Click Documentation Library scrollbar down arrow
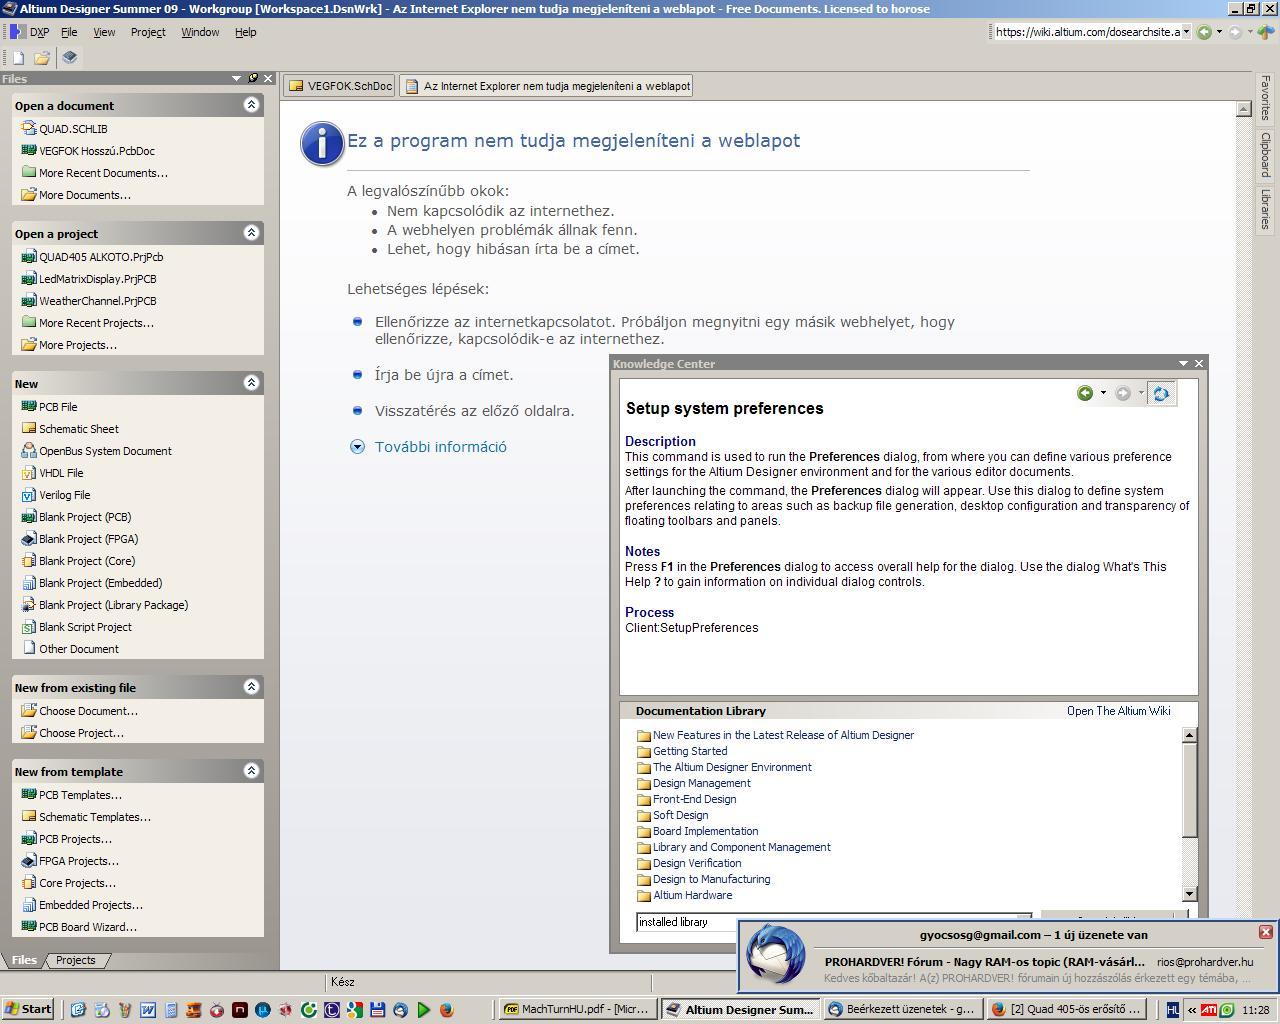Screen dimensions: 1280x1024 (x=1189, y=894)
